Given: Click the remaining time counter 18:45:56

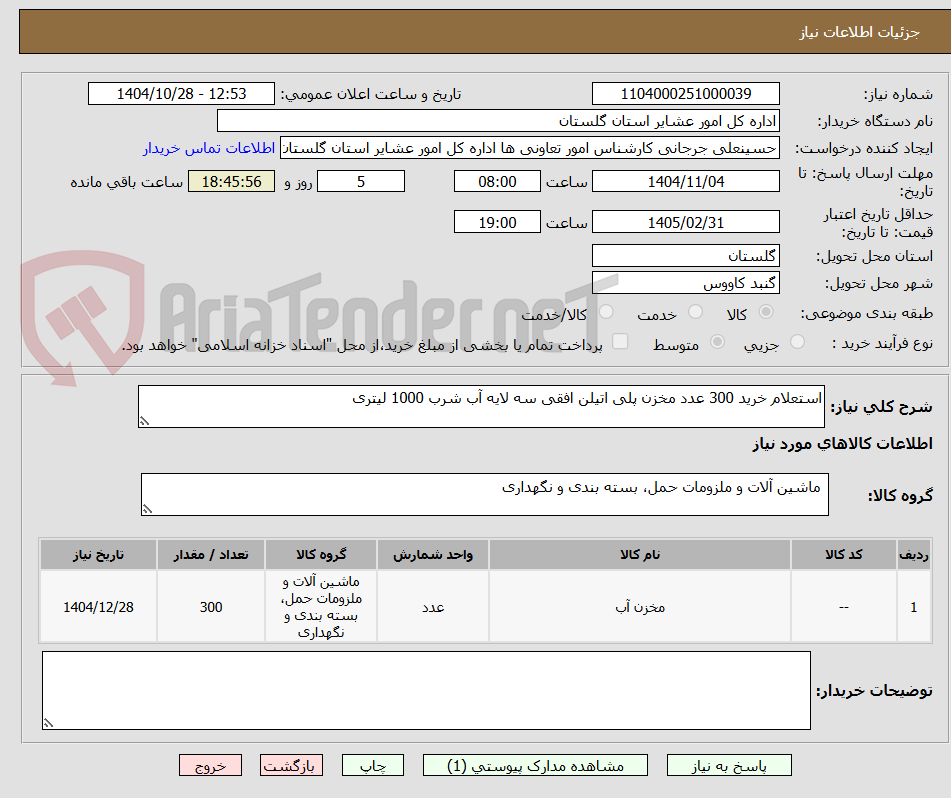Looking at the screenshot, I should click(231, 181).
